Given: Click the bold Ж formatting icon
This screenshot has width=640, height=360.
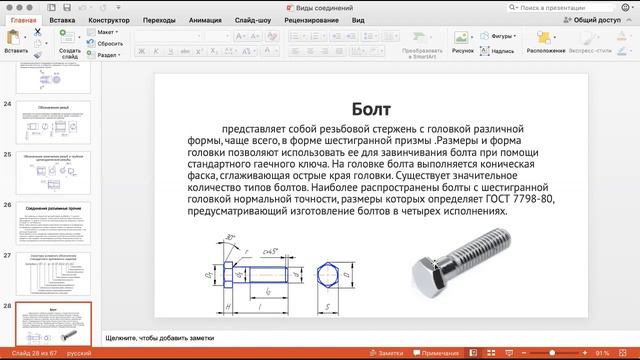Looking at the screenshot, I should tap(142, 51).
